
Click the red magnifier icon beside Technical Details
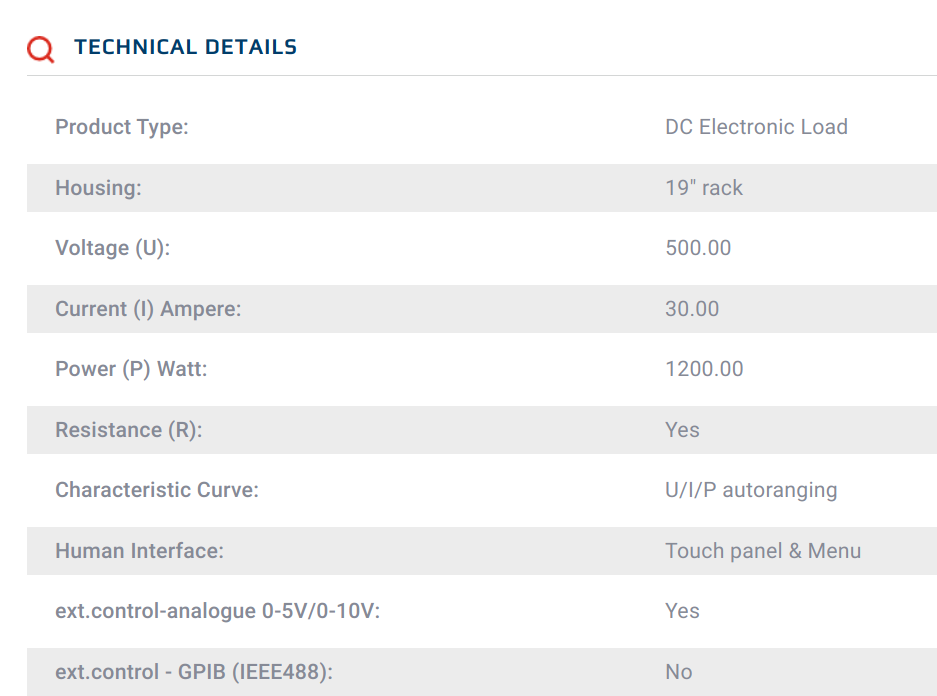point(41,49)
